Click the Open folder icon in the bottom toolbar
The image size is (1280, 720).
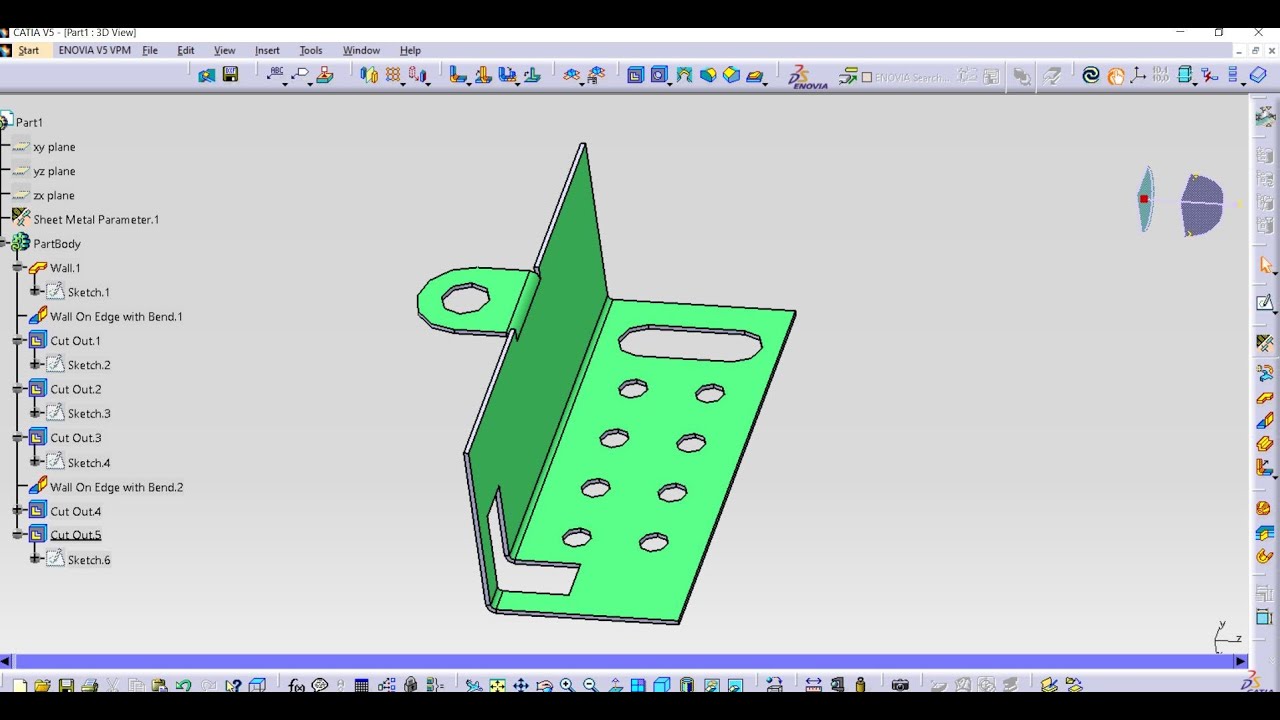(42, 686)
